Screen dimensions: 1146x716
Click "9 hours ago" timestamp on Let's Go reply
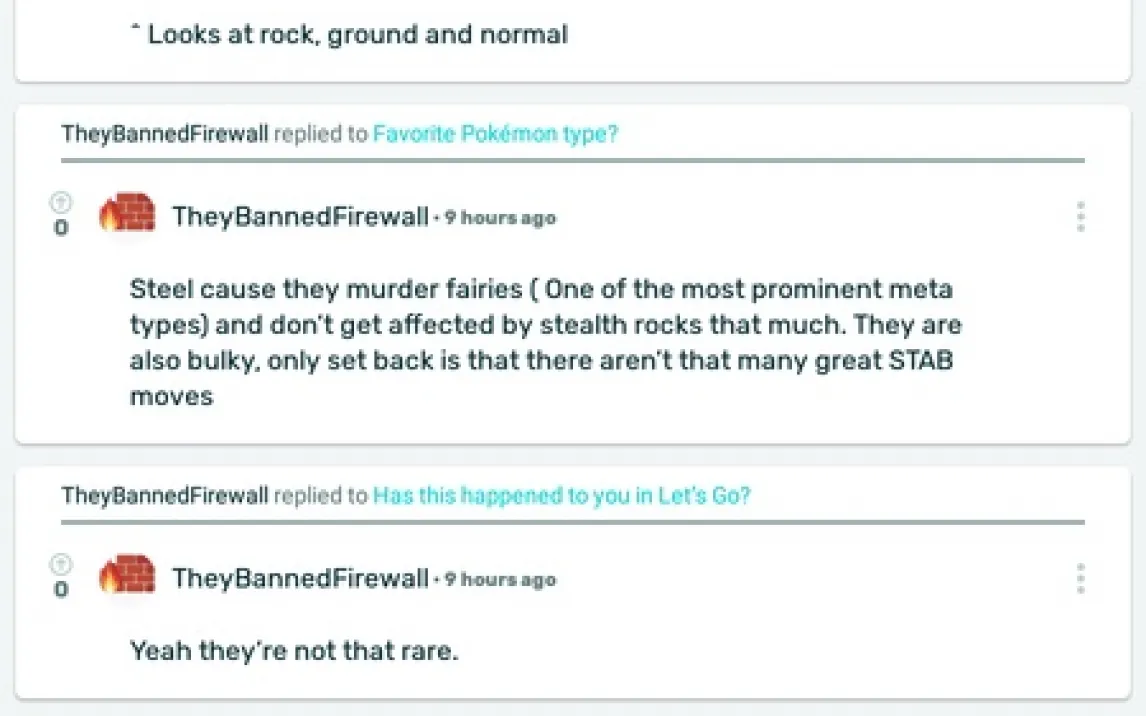click(x=500, y=580)
